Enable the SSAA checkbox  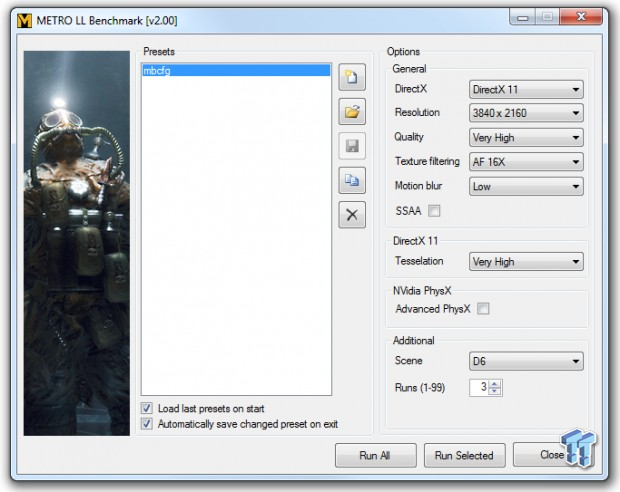tap(434, 211)
